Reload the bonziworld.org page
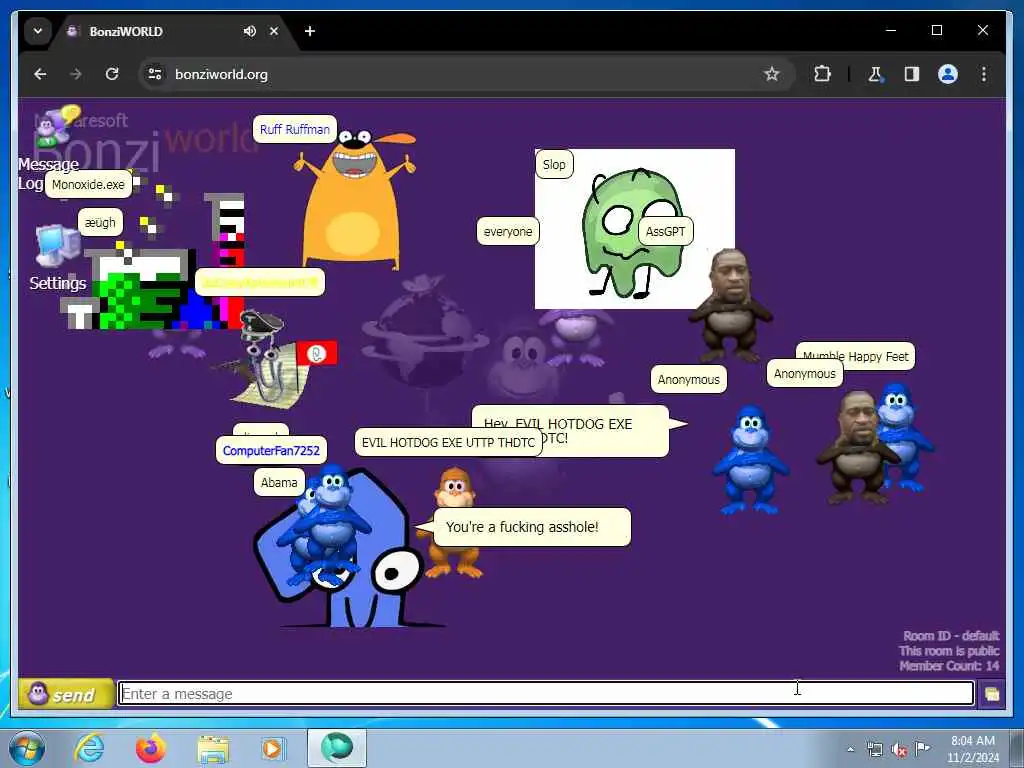The image size is (1024, 768). [112, 74]
